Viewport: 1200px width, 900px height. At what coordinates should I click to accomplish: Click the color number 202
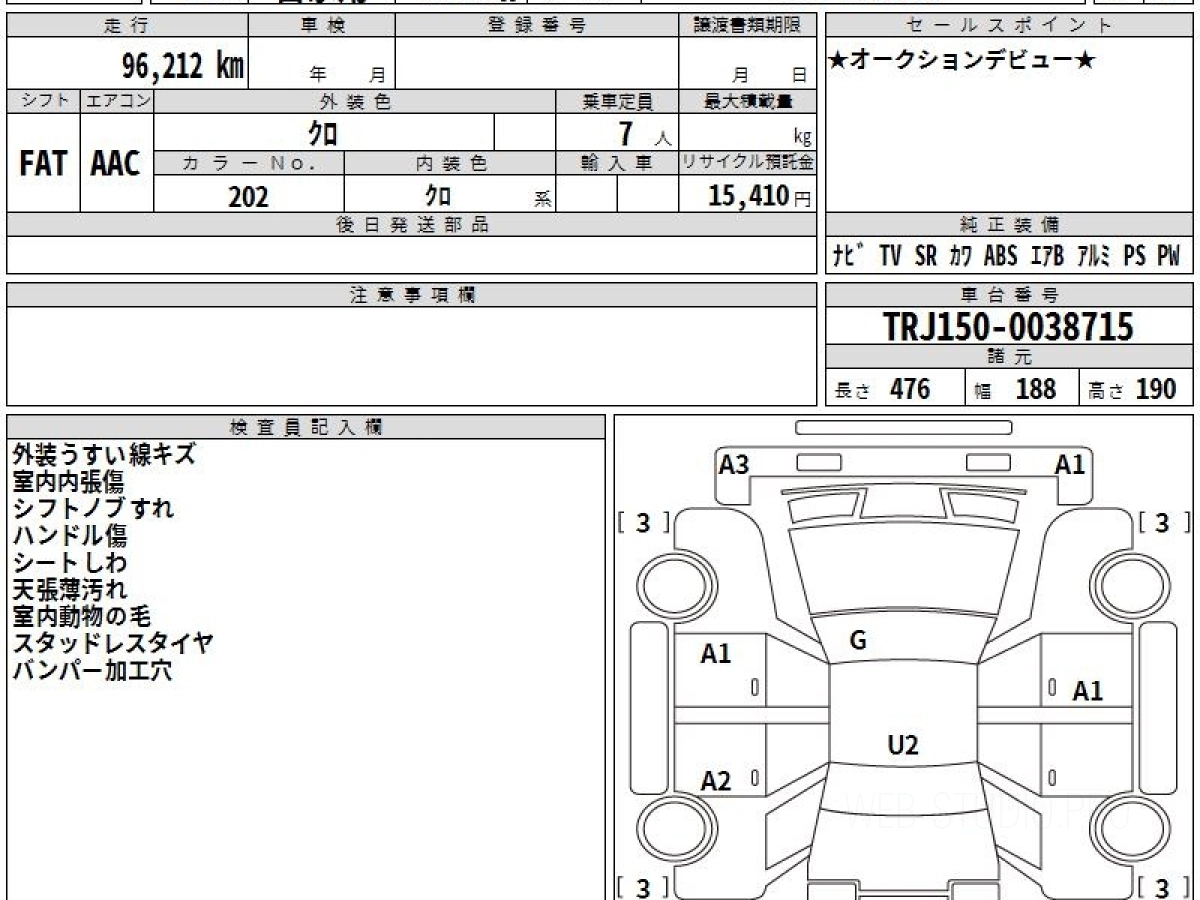point(248,196)
